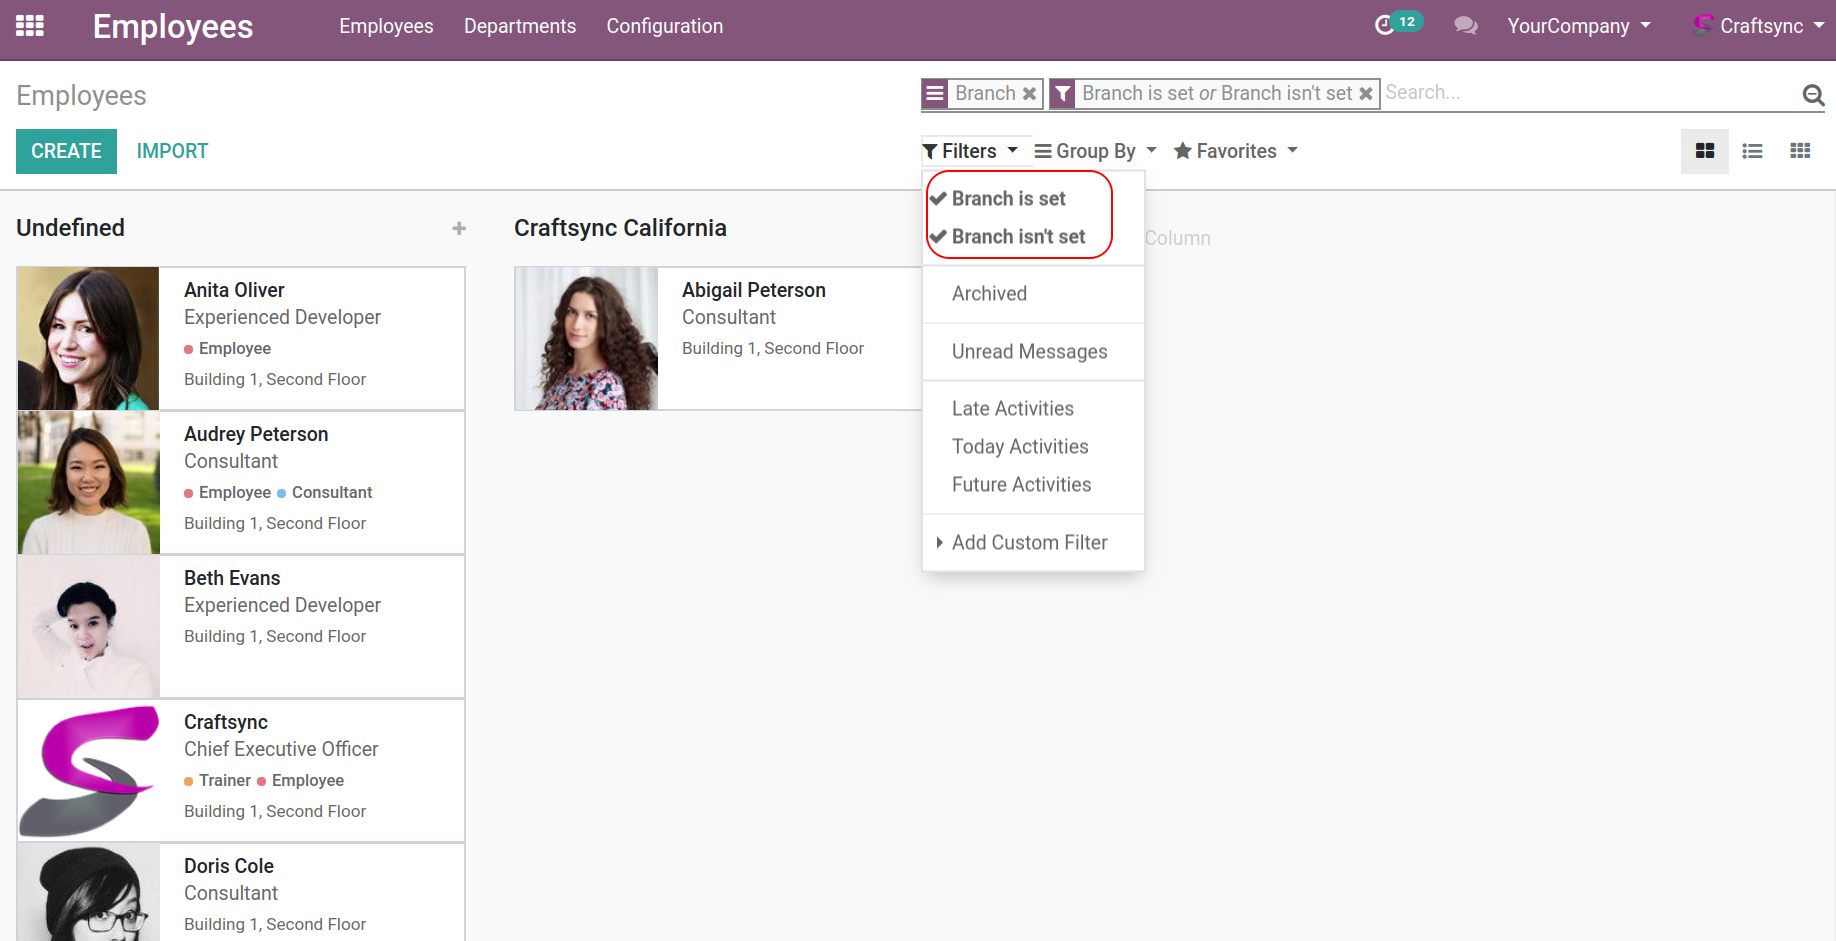Uncheck the Branch is set filter

click(1008, 199)
